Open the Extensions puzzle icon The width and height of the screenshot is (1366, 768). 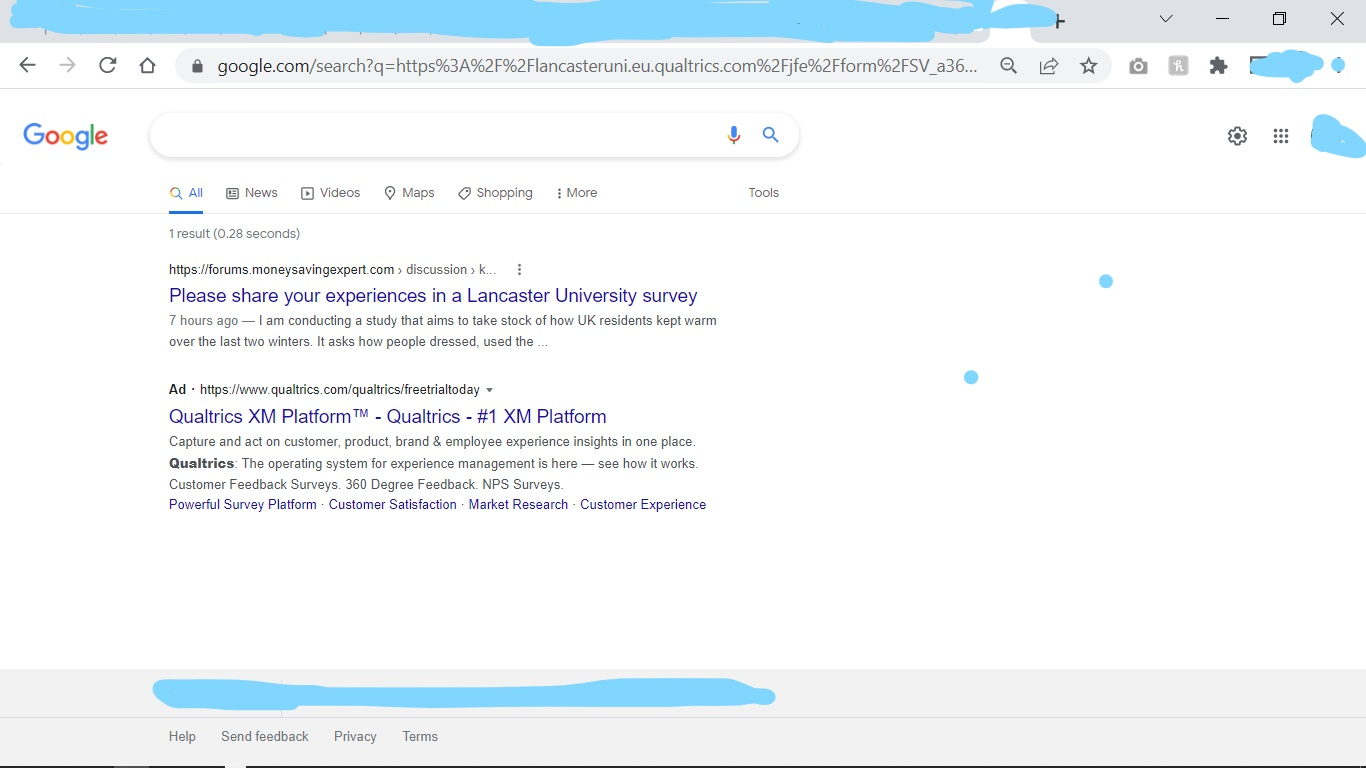[1218, 66]
